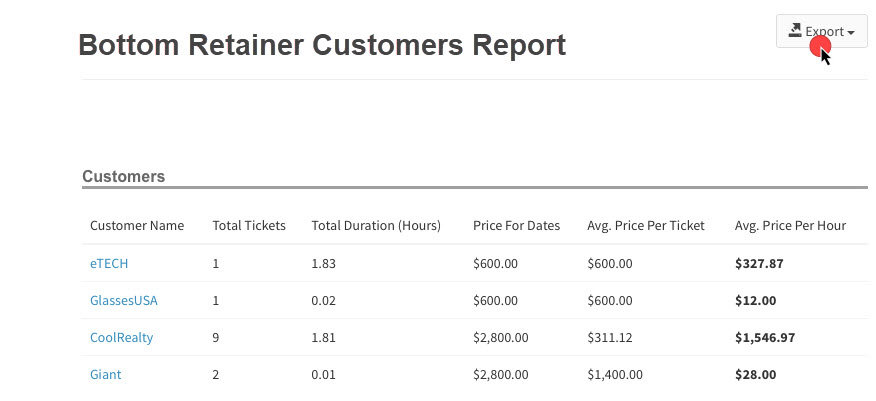Select the $28.00 hourly price cell

click(755, 374)
